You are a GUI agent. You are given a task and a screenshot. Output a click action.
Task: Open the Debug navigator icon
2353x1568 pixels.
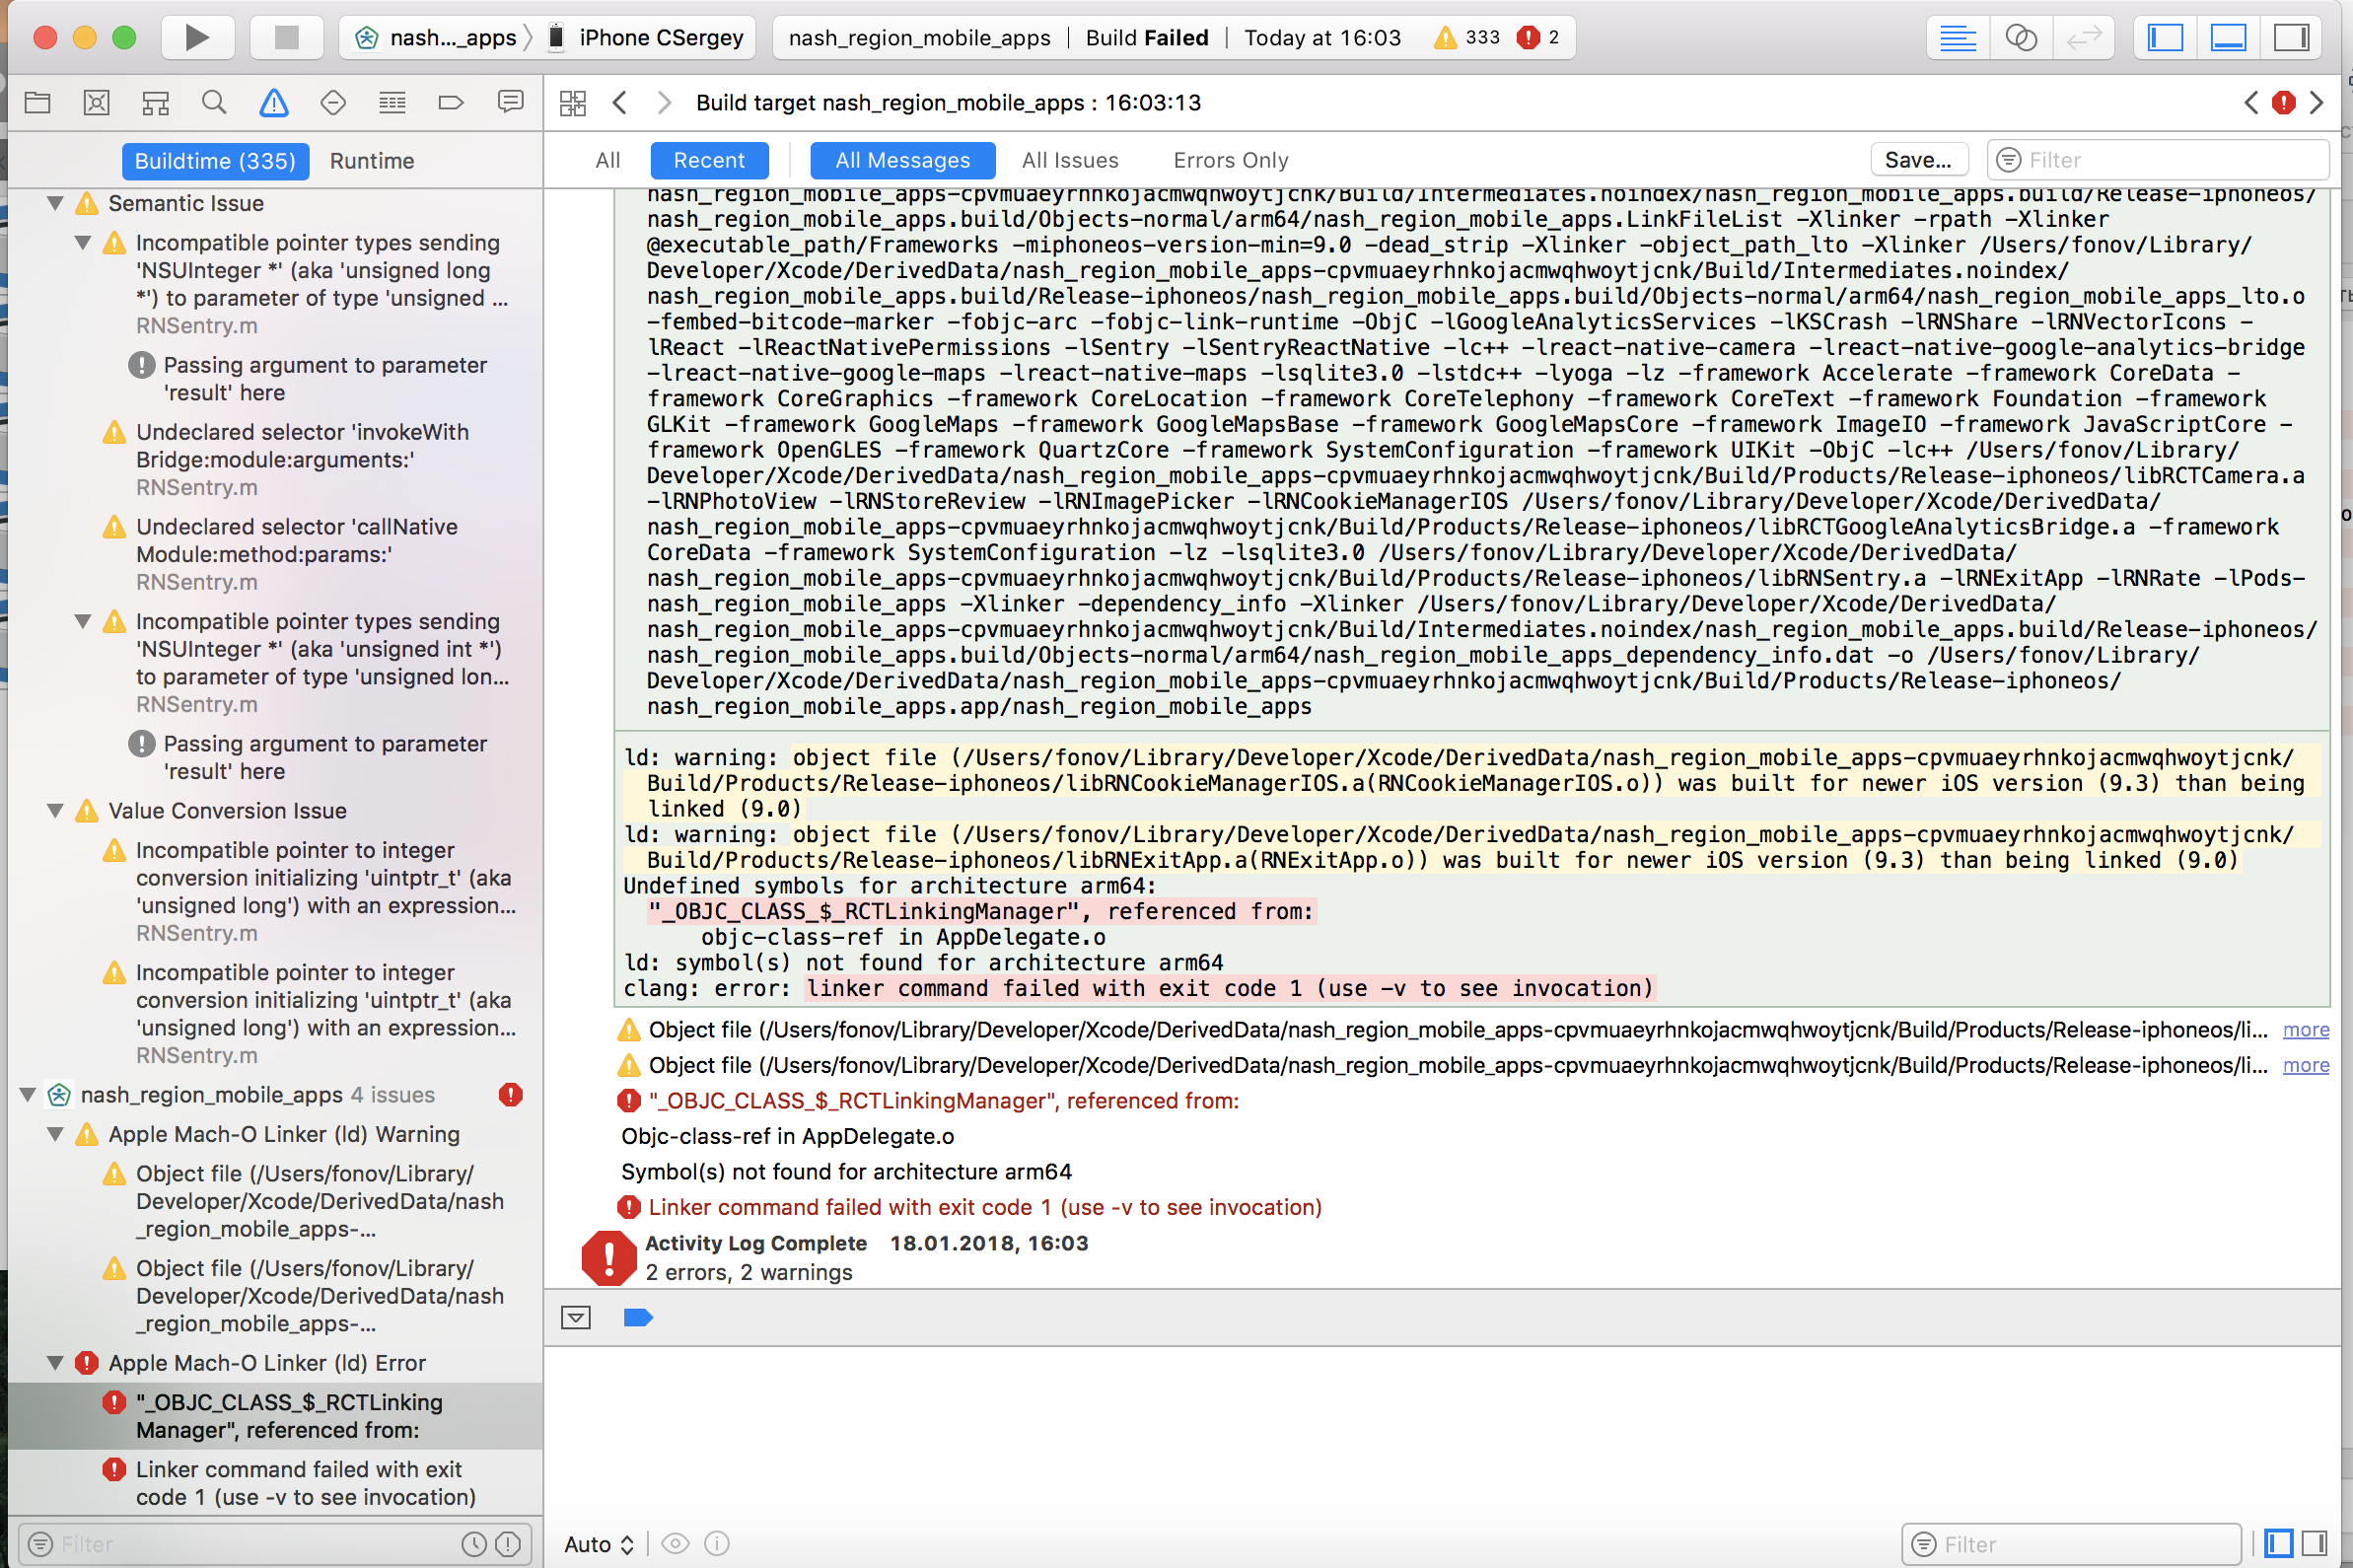pyautogui.click(x=392, y=102)
